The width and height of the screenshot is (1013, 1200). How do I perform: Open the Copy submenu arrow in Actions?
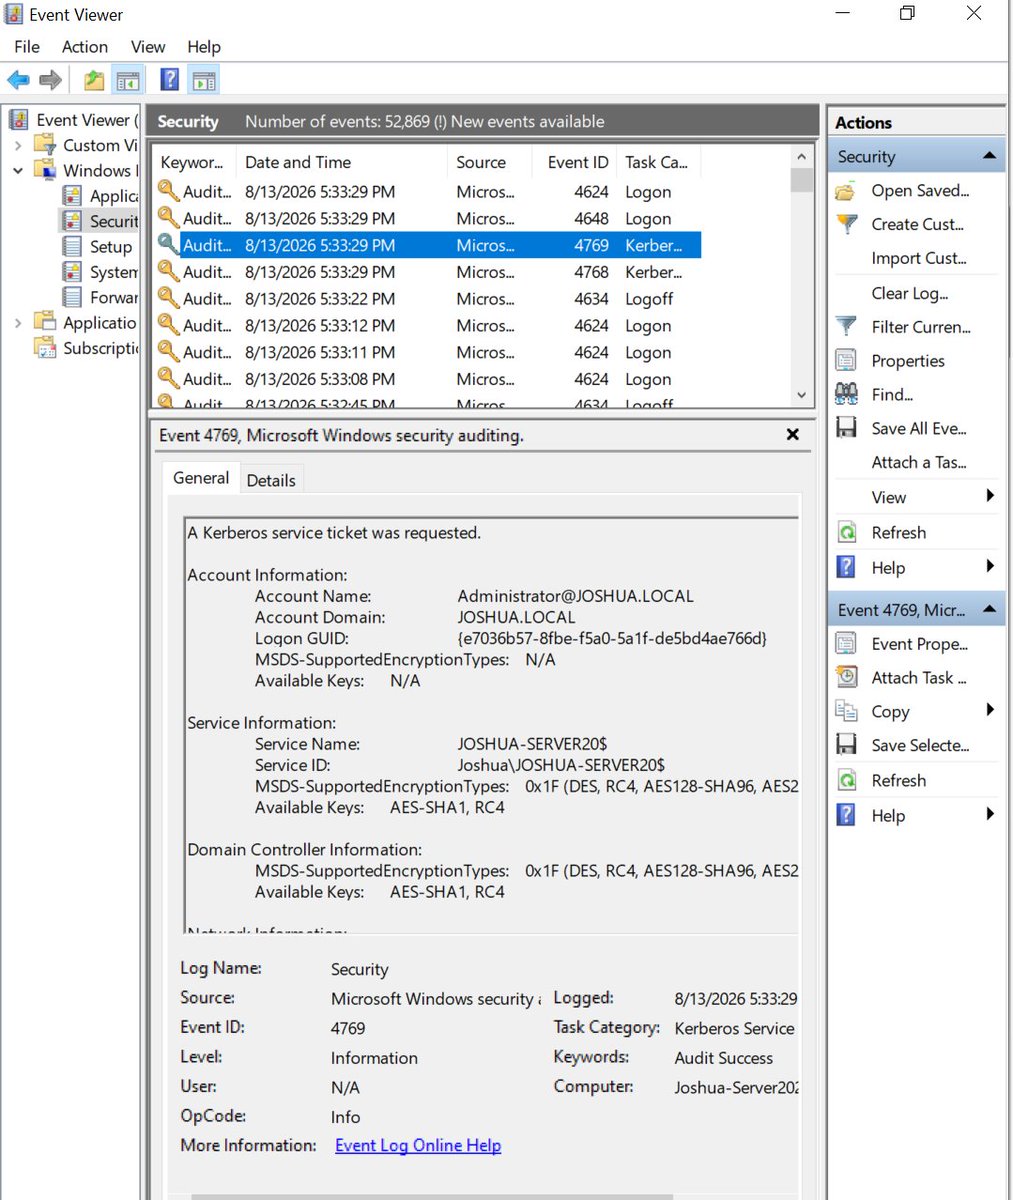pos(990,710)
